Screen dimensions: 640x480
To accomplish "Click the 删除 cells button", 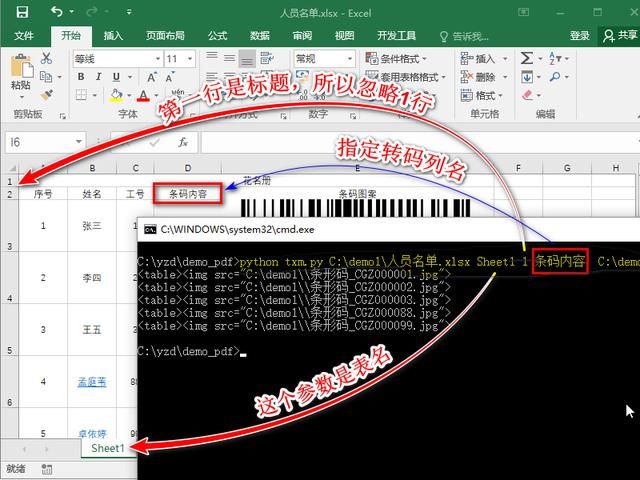I will 478,77.
